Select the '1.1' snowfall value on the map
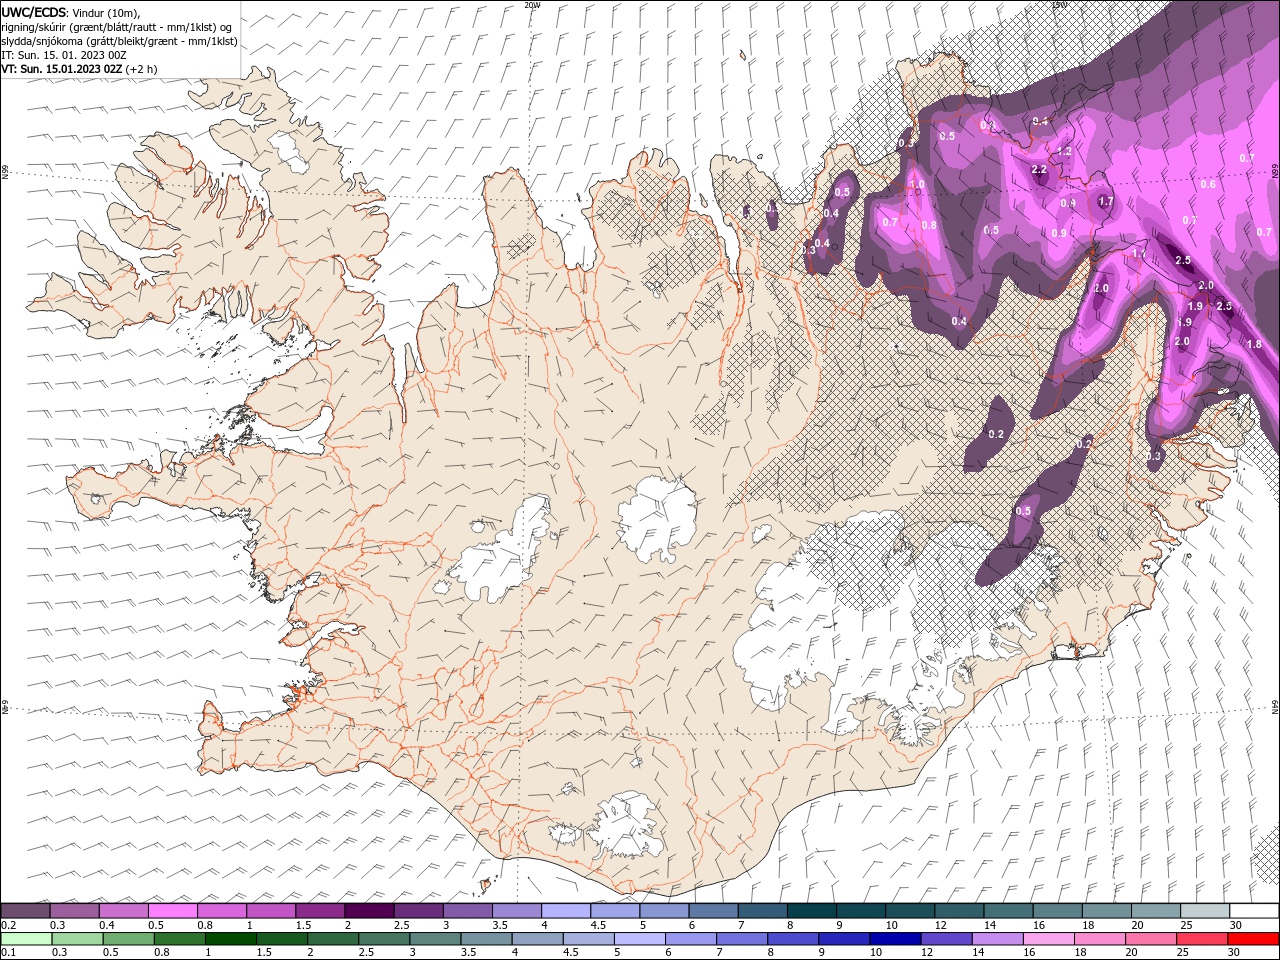The image size is (1280, 960). (x=1137, y=255)
